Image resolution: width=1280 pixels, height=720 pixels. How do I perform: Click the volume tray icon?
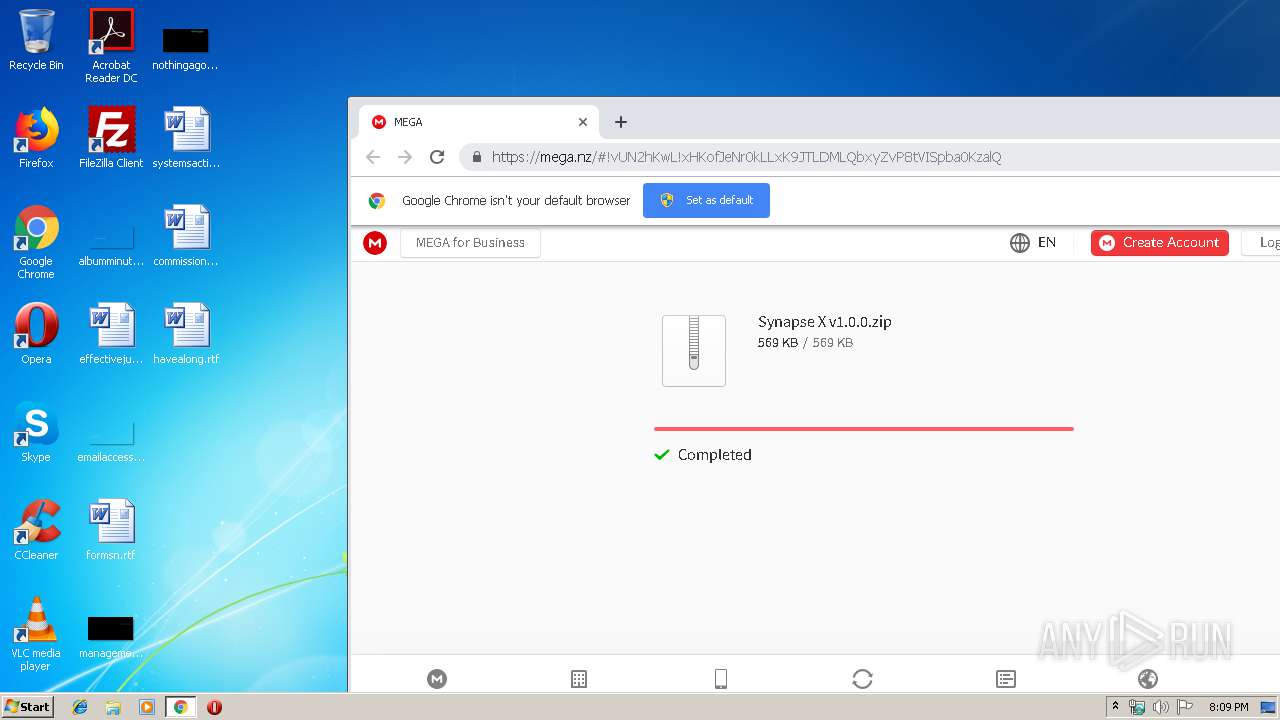click(x=1161, y=707)
